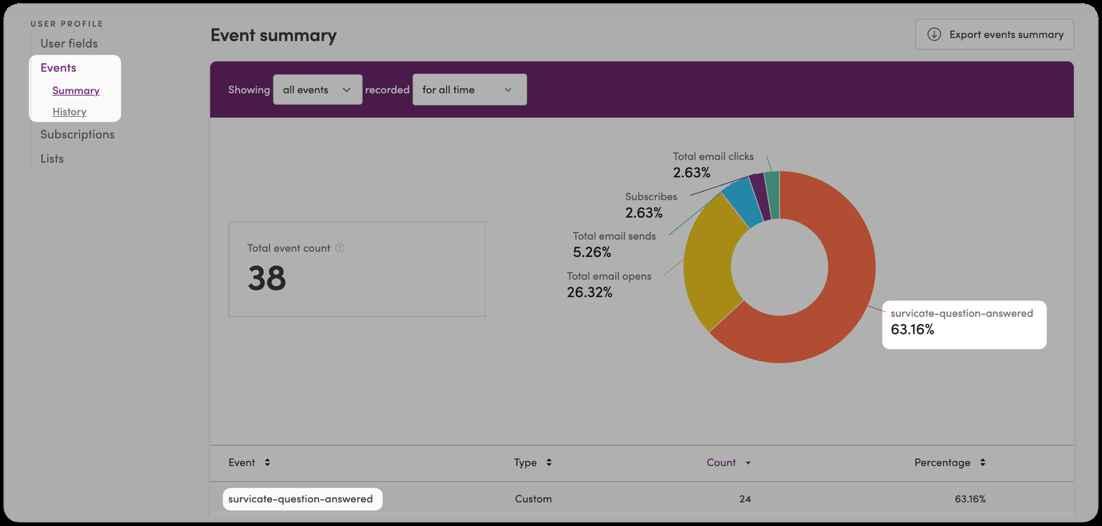
Task: Open Lists in the sidebar
Action: 52,159
